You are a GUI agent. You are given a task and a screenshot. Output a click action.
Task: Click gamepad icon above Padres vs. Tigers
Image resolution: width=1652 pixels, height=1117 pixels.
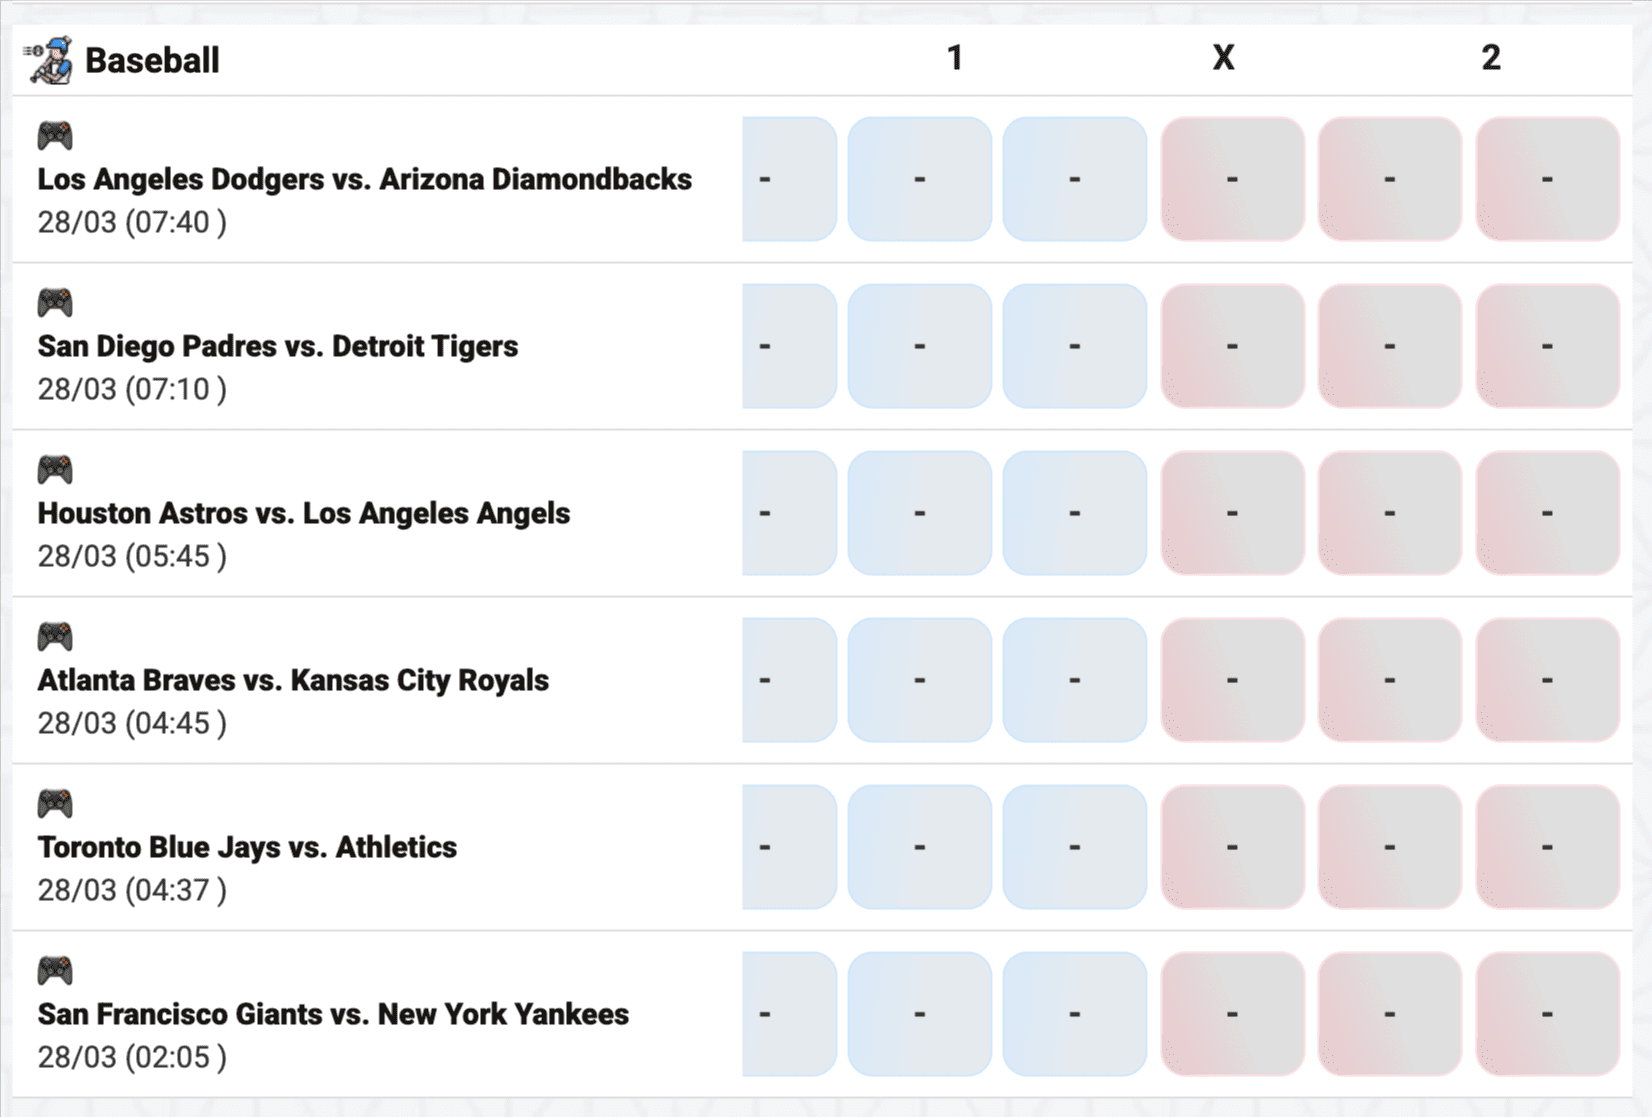tap(55, 302)
